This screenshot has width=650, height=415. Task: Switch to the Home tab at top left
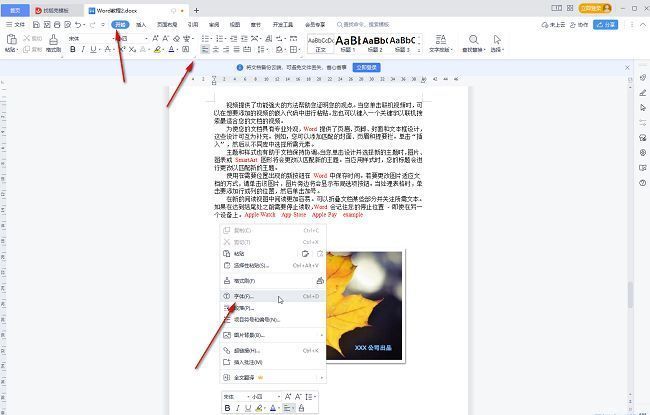[15, 10]
